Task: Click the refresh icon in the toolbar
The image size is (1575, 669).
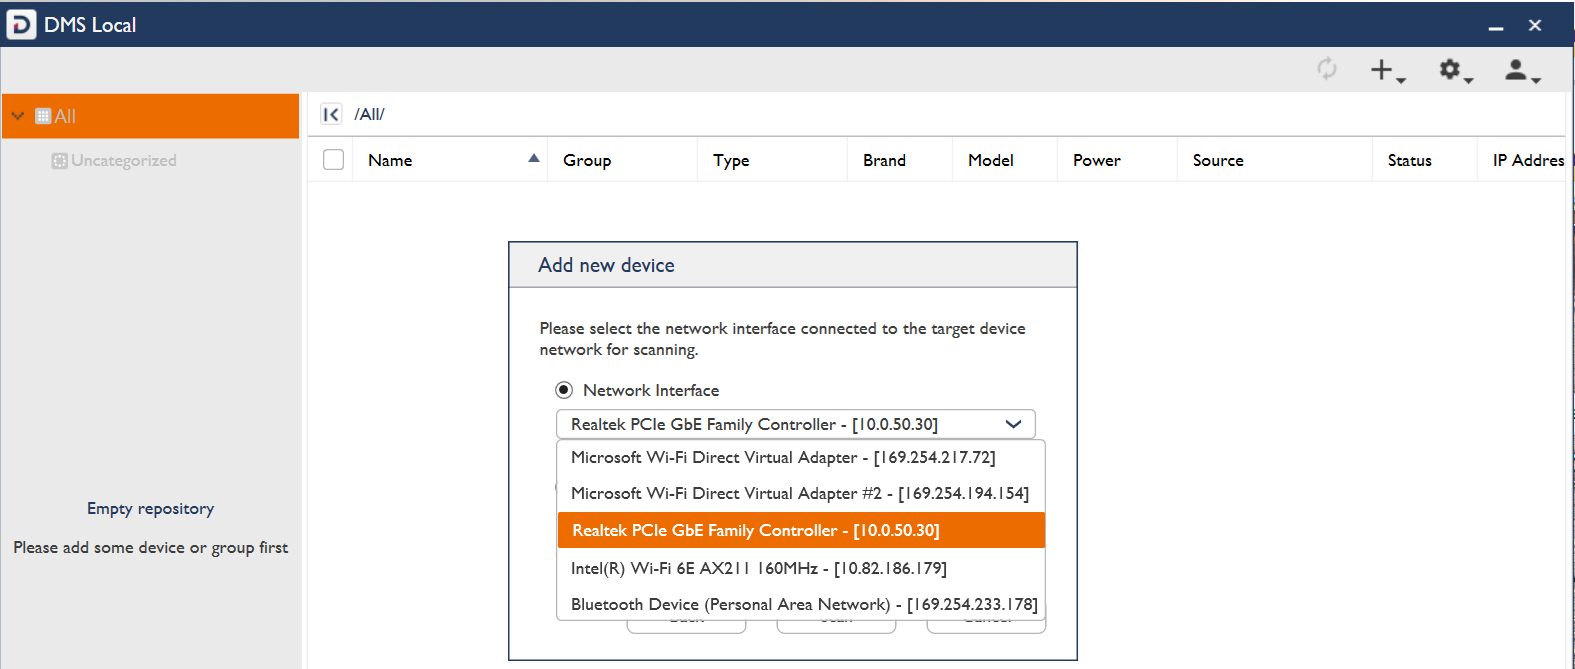Action: [x=1326, y=69]
